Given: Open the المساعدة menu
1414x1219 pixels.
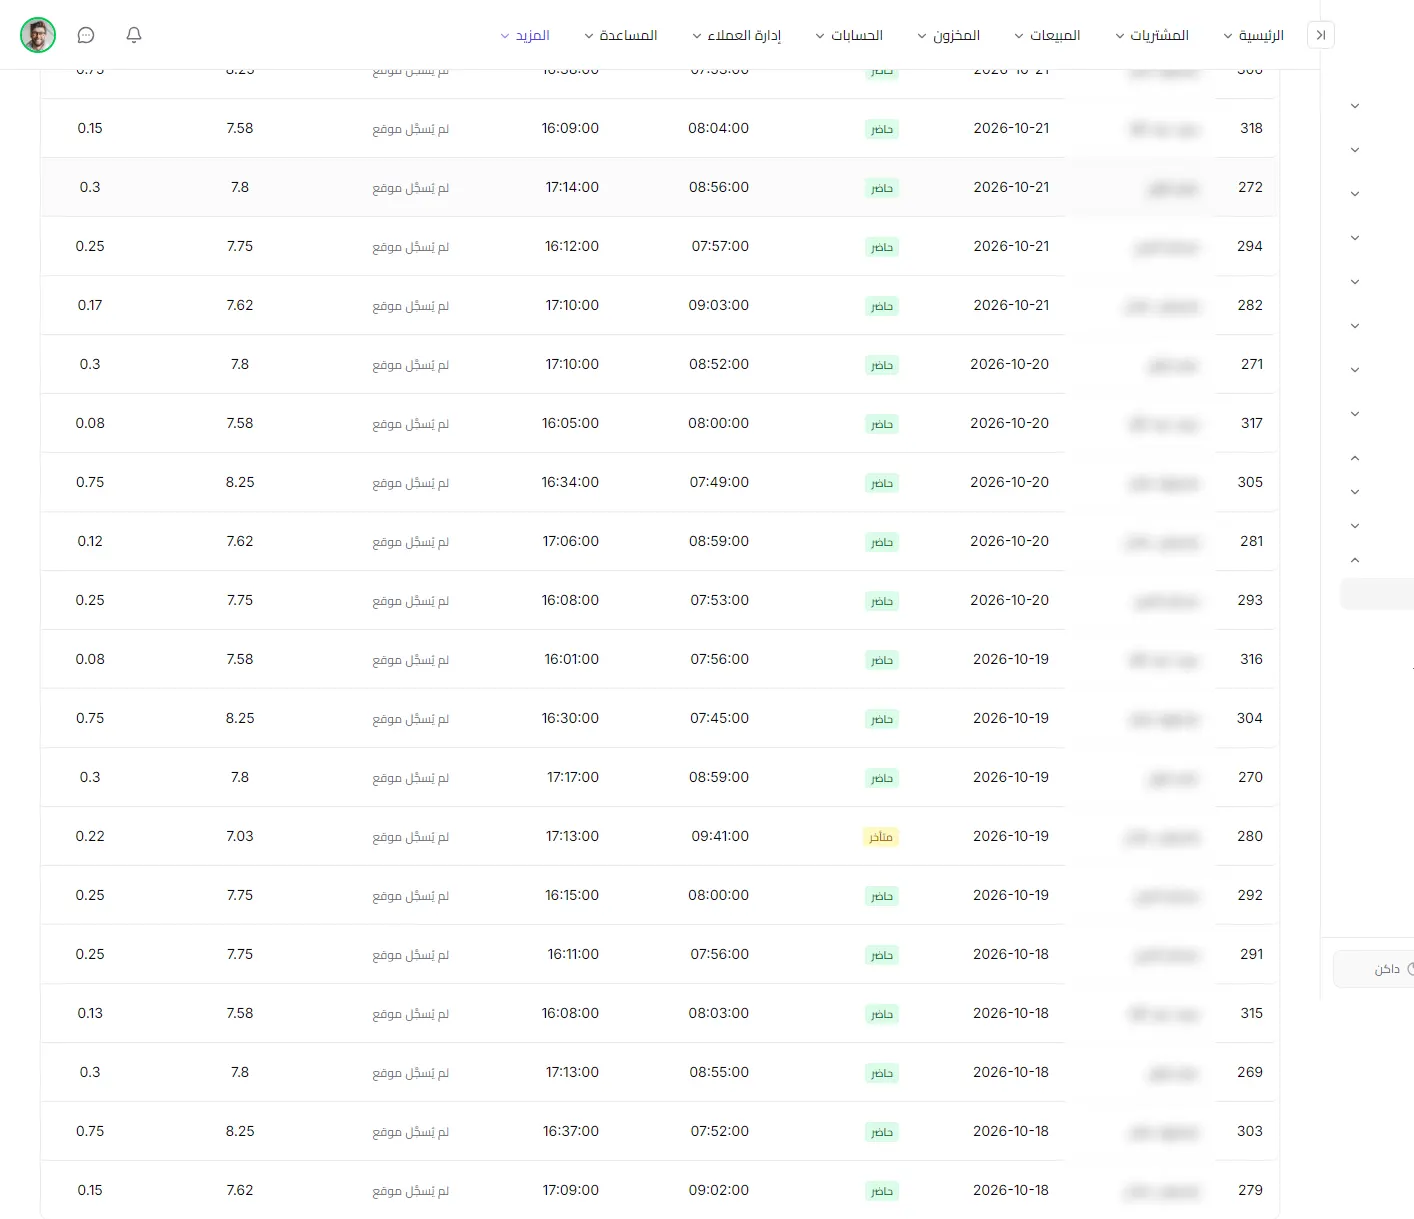Looking at the screenshot, I should (x=620, y=35).
